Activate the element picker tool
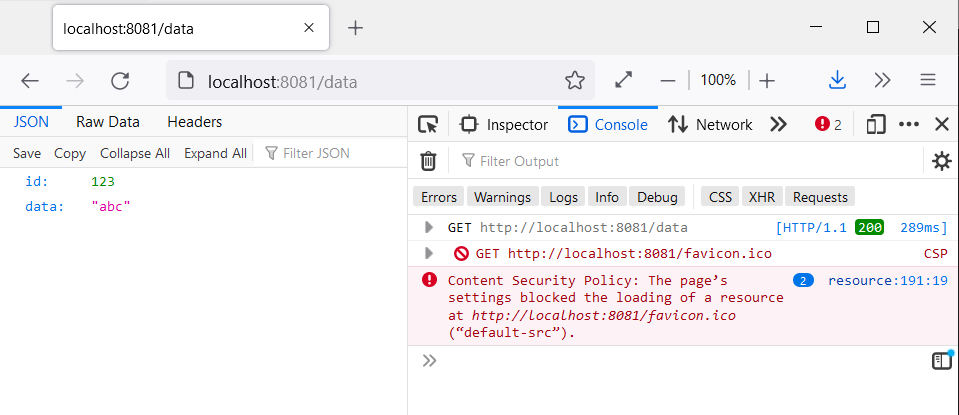 pos(428,125)
